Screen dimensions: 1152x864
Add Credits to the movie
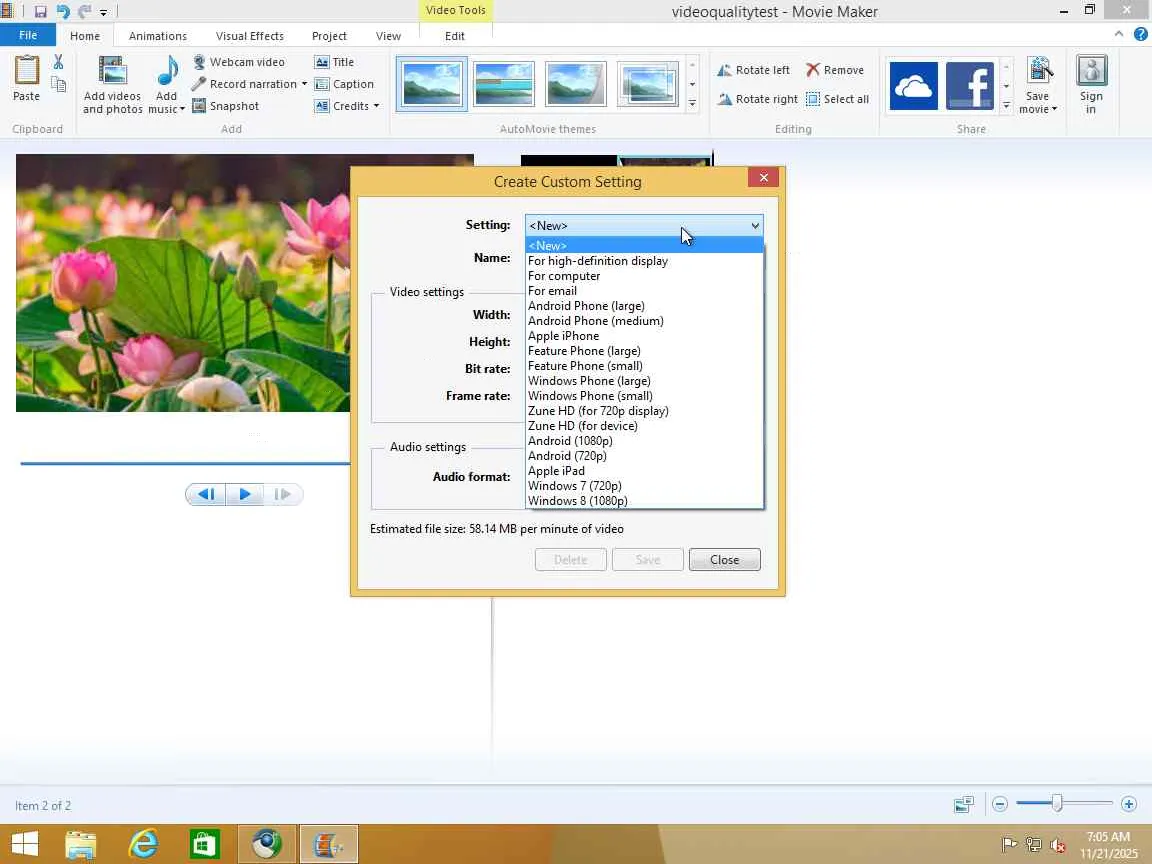342,106
